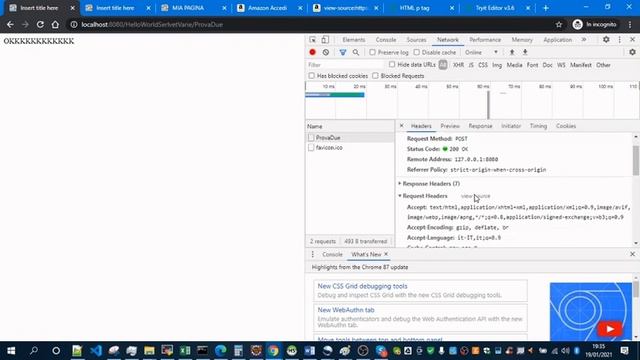
Task: Click the network Filter input field
Action: (x=345, y=65)
